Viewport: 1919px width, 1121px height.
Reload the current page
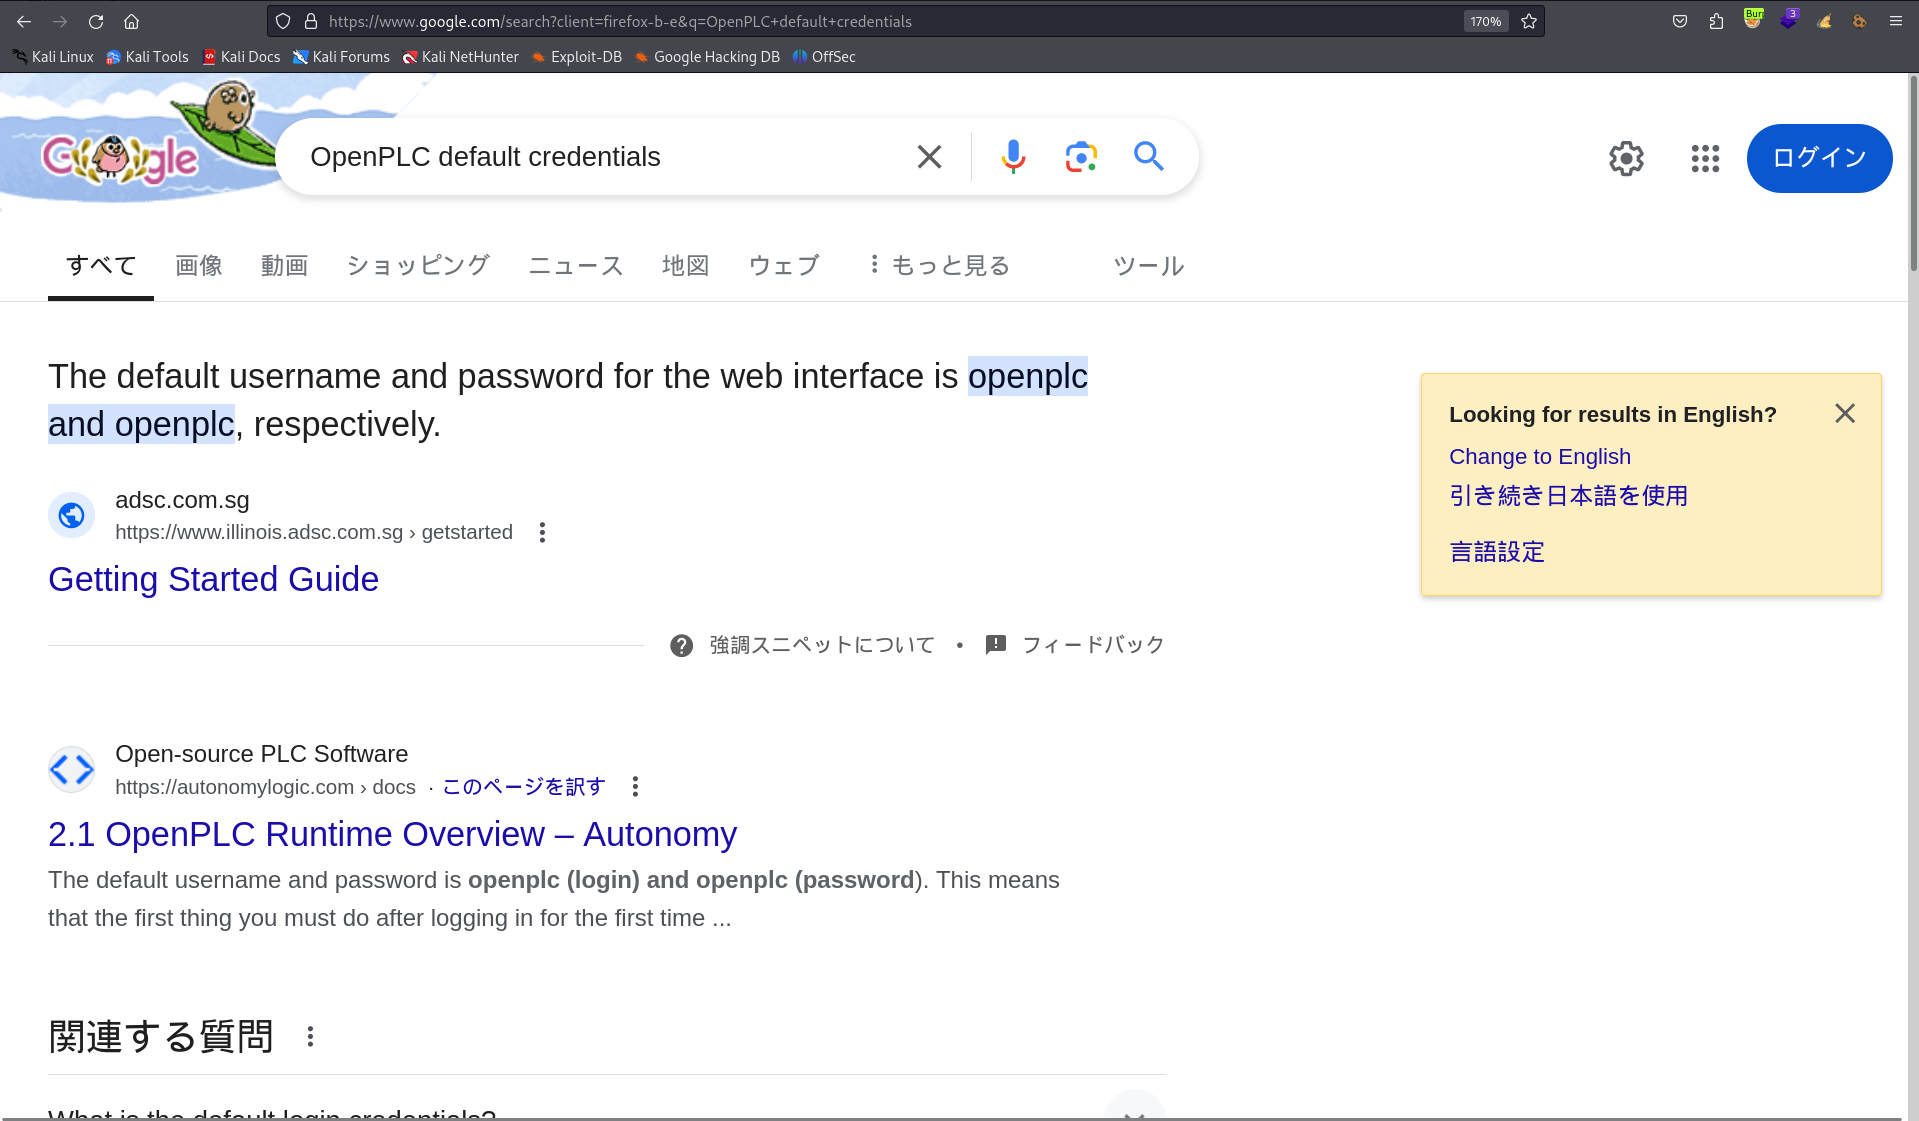(96, 21)
